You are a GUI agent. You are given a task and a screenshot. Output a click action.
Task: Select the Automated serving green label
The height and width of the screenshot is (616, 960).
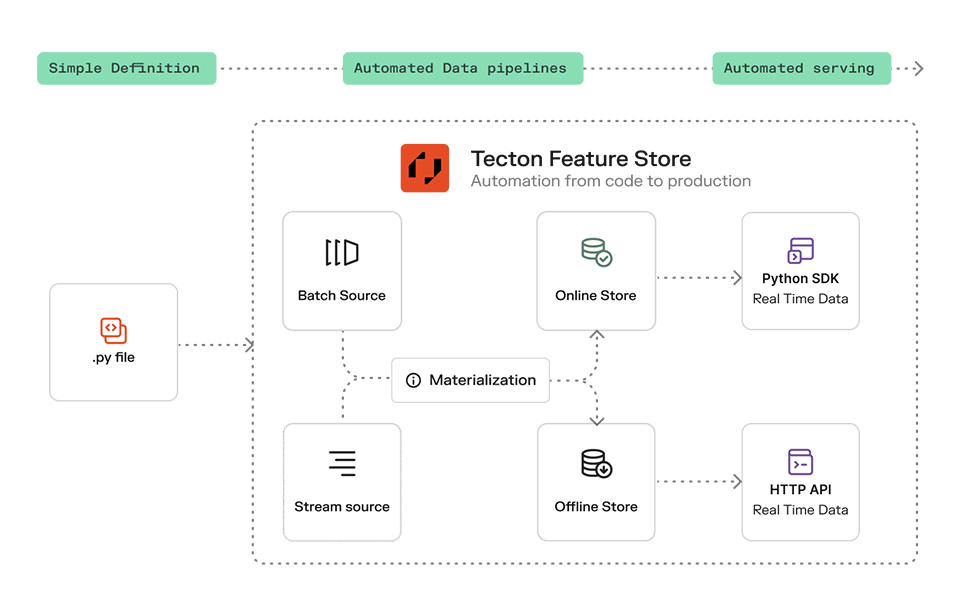(801, 68)
